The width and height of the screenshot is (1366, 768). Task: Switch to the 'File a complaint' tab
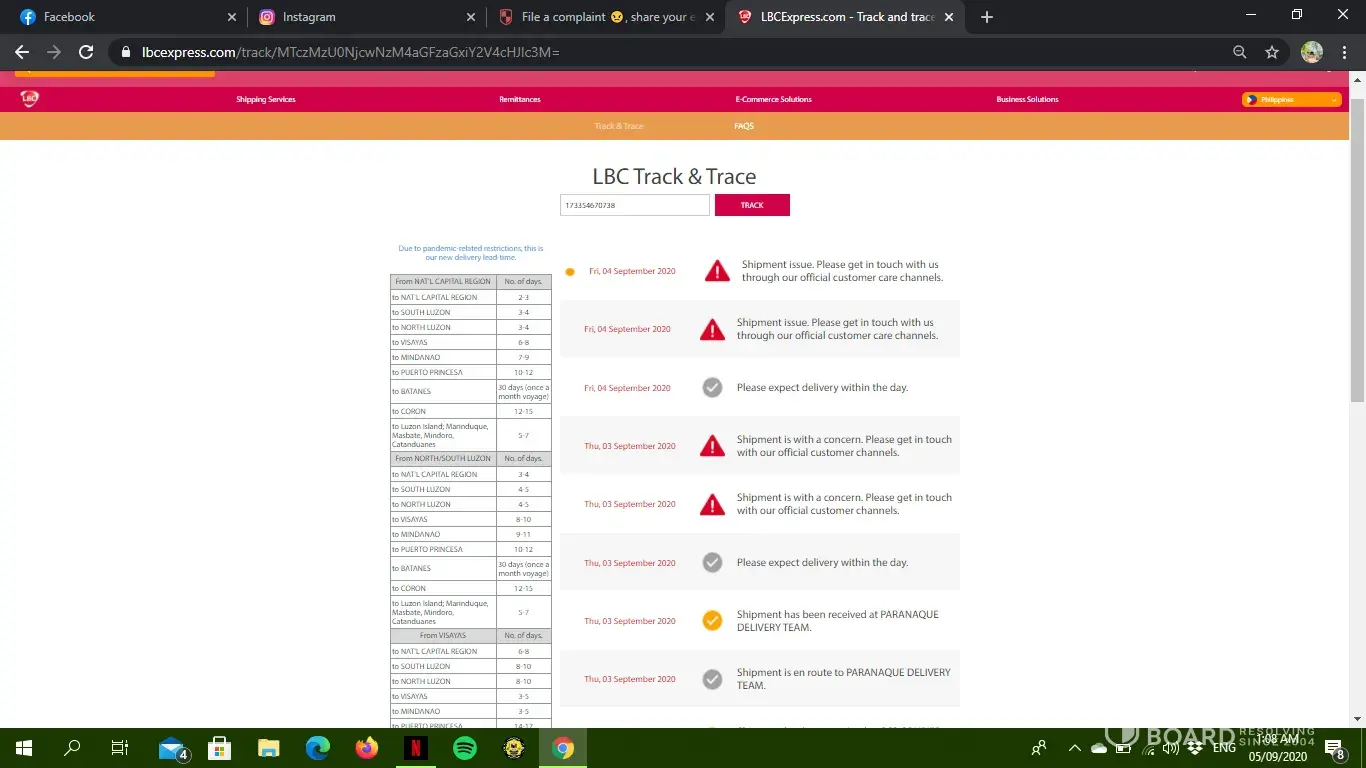click(x=605, y=17)
